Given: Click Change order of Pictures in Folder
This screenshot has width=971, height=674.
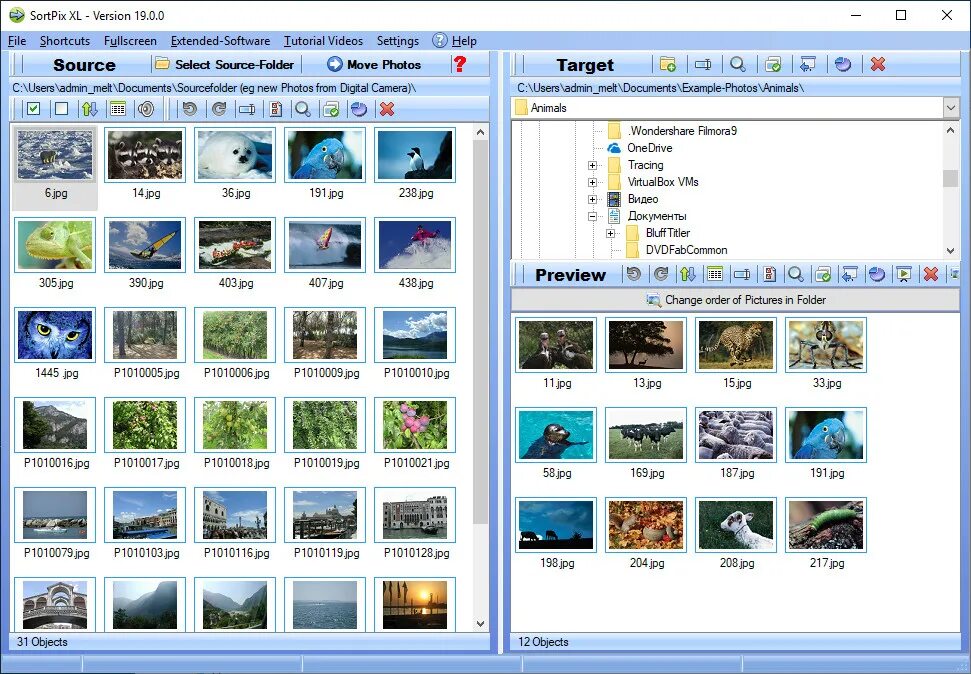Looking at the screenshot, I should click(x=736, y=300).
